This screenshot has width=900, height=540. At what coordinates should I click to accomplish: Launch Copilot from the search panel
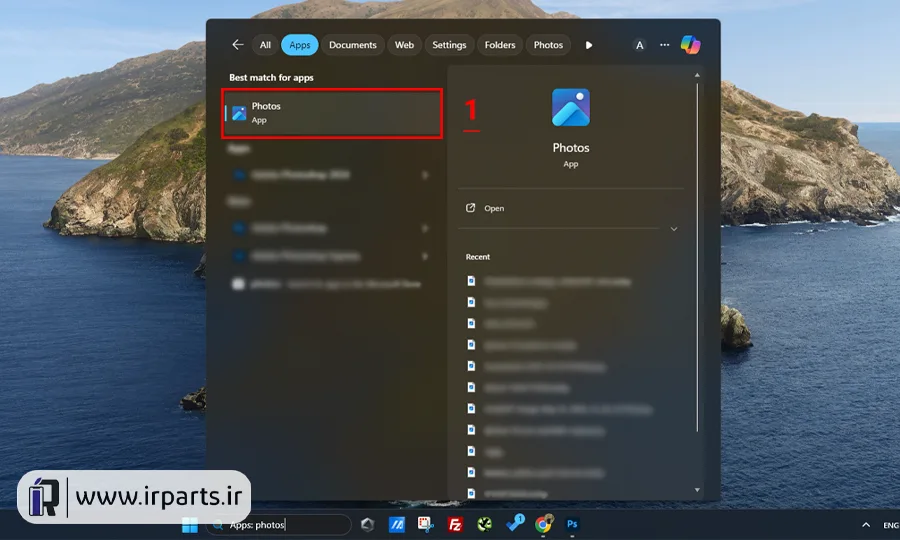(690, 45)
